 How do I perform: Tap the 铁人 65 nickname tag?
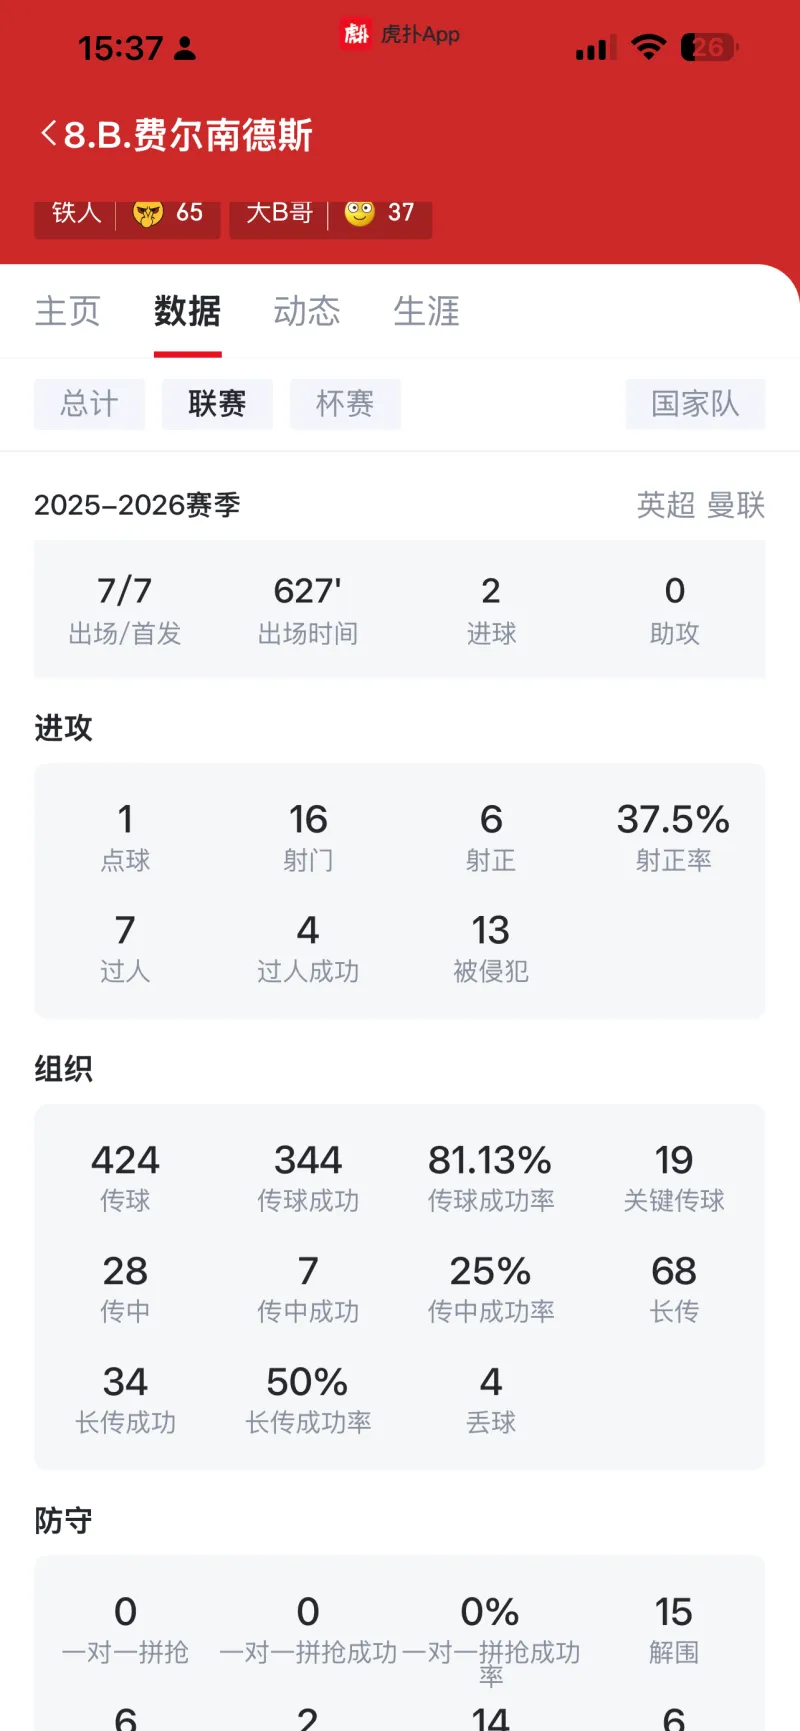[127, 213]
